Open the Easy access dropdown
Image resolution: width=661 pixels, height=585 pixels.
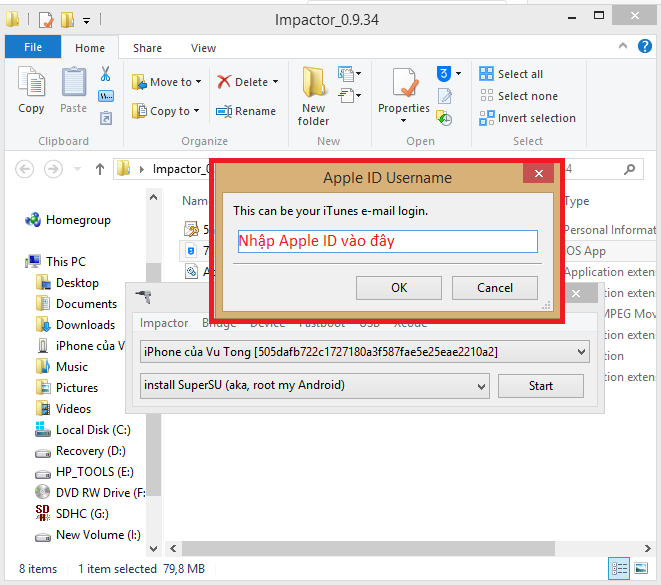[349, 96]
